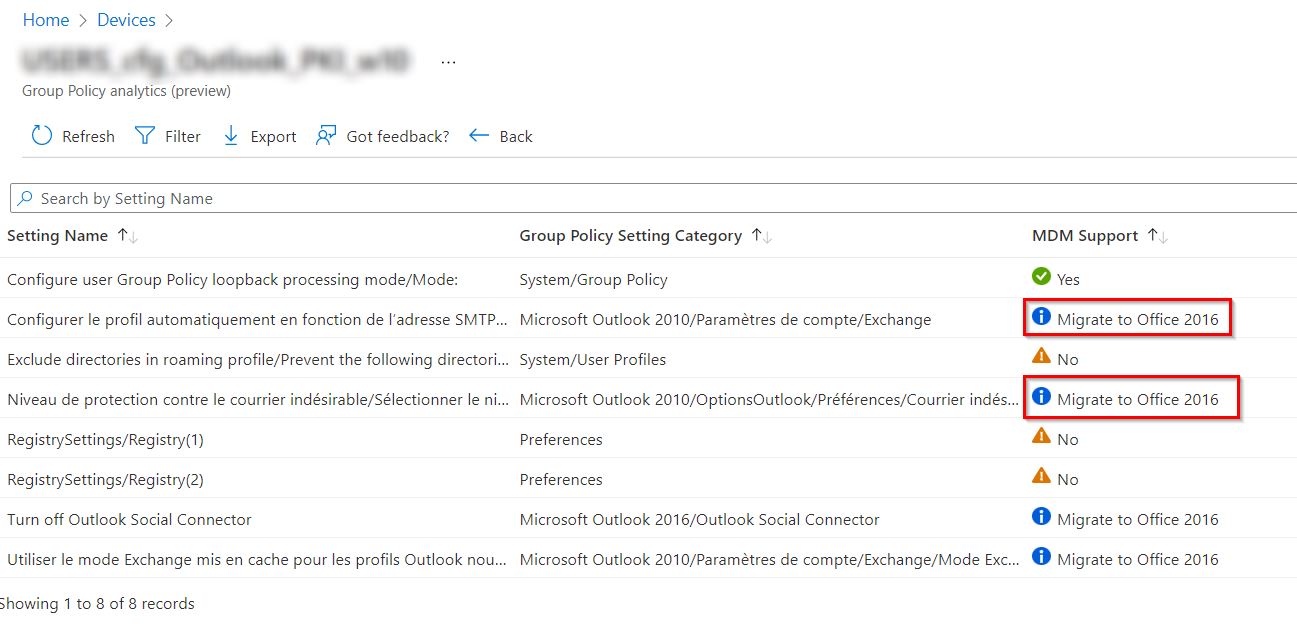Click the Back label
Screen dimensions: 1297x626
point(516,137)
